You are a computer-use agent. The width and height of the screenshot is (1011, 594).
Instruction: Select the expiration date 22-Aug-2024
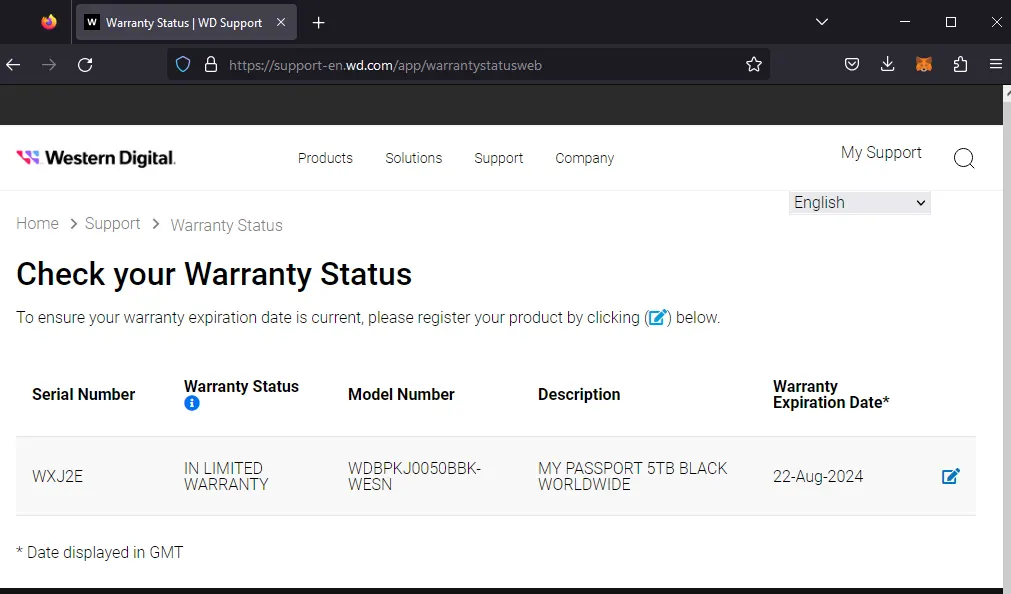(818, 476)
